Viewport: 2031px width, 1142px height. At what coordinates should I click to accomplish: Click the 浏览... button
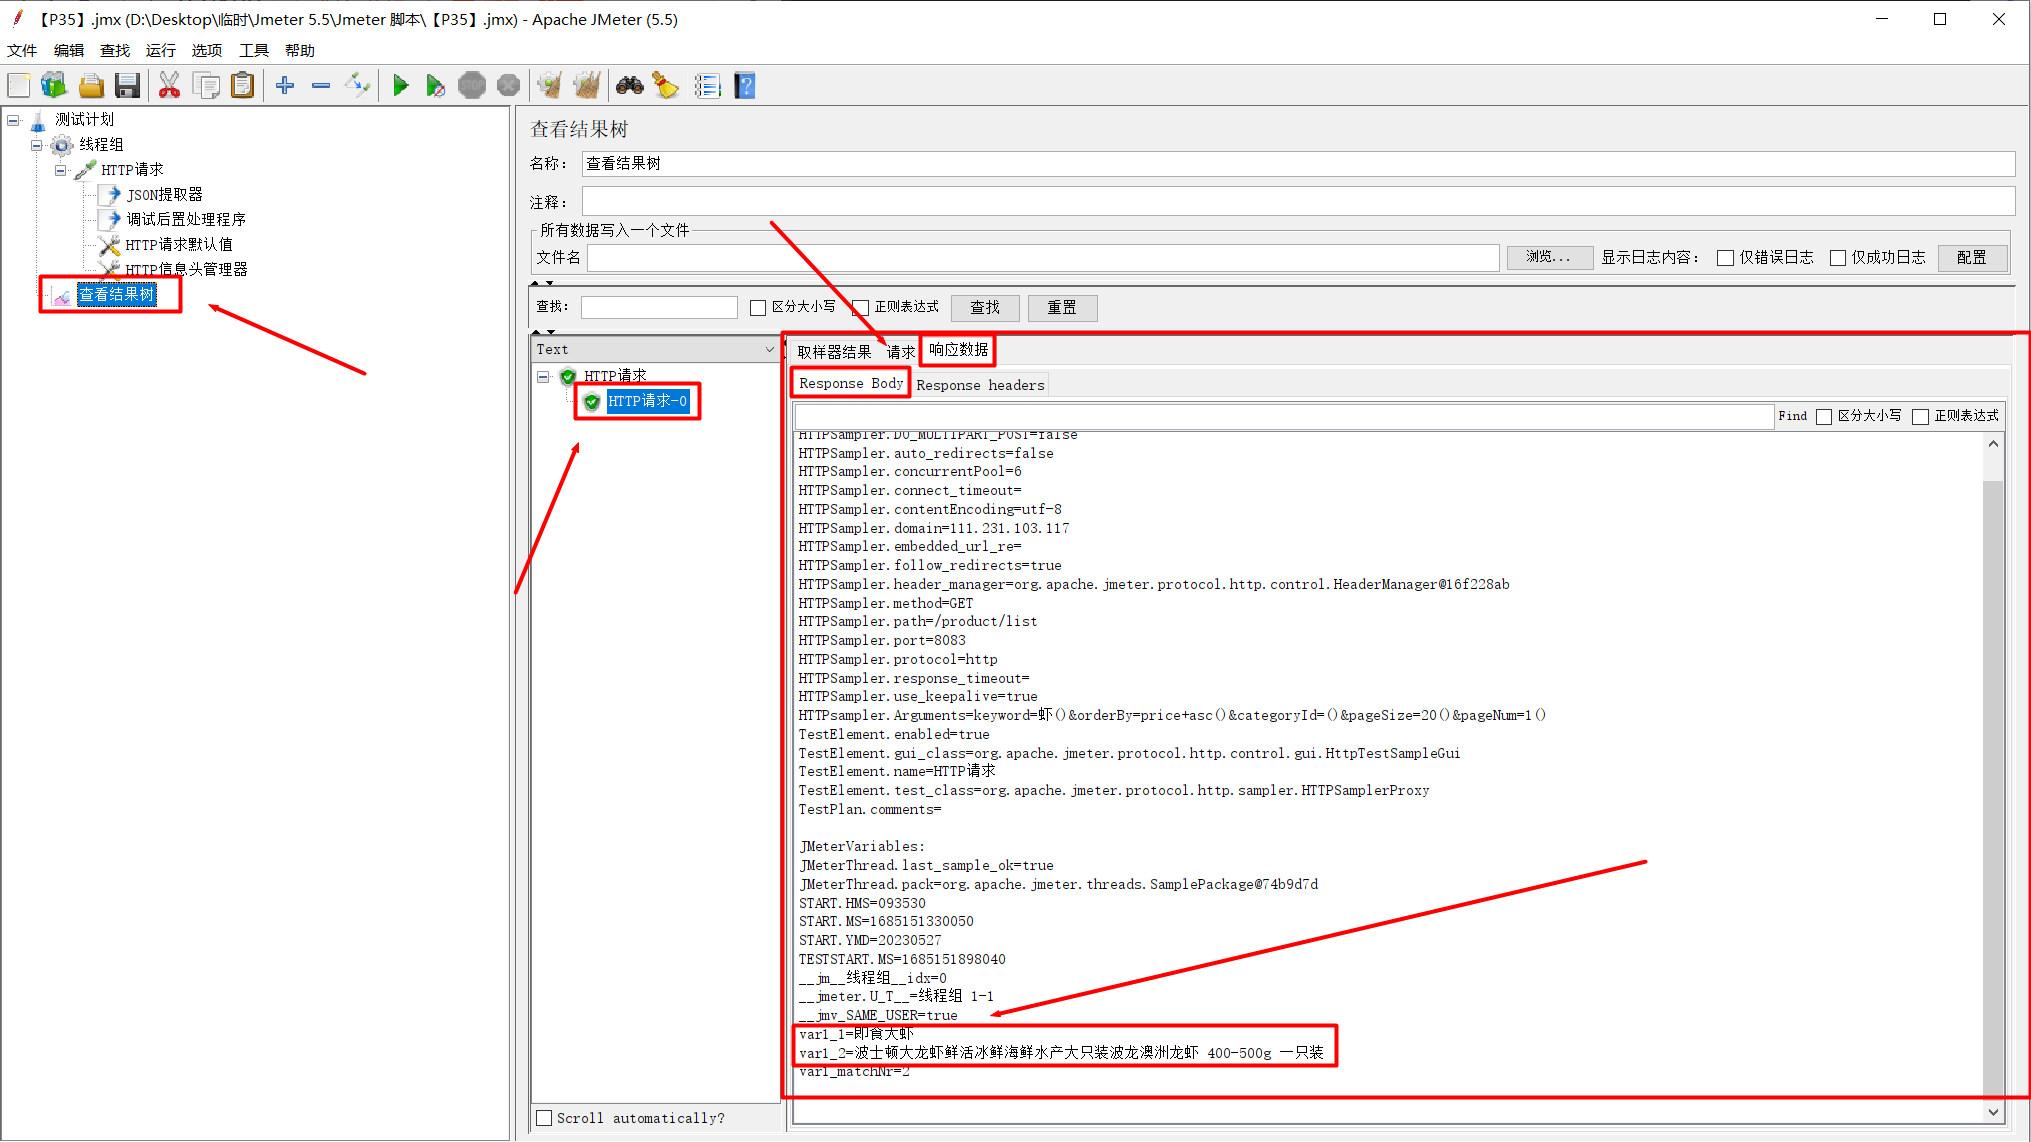tap(1548, 258)
